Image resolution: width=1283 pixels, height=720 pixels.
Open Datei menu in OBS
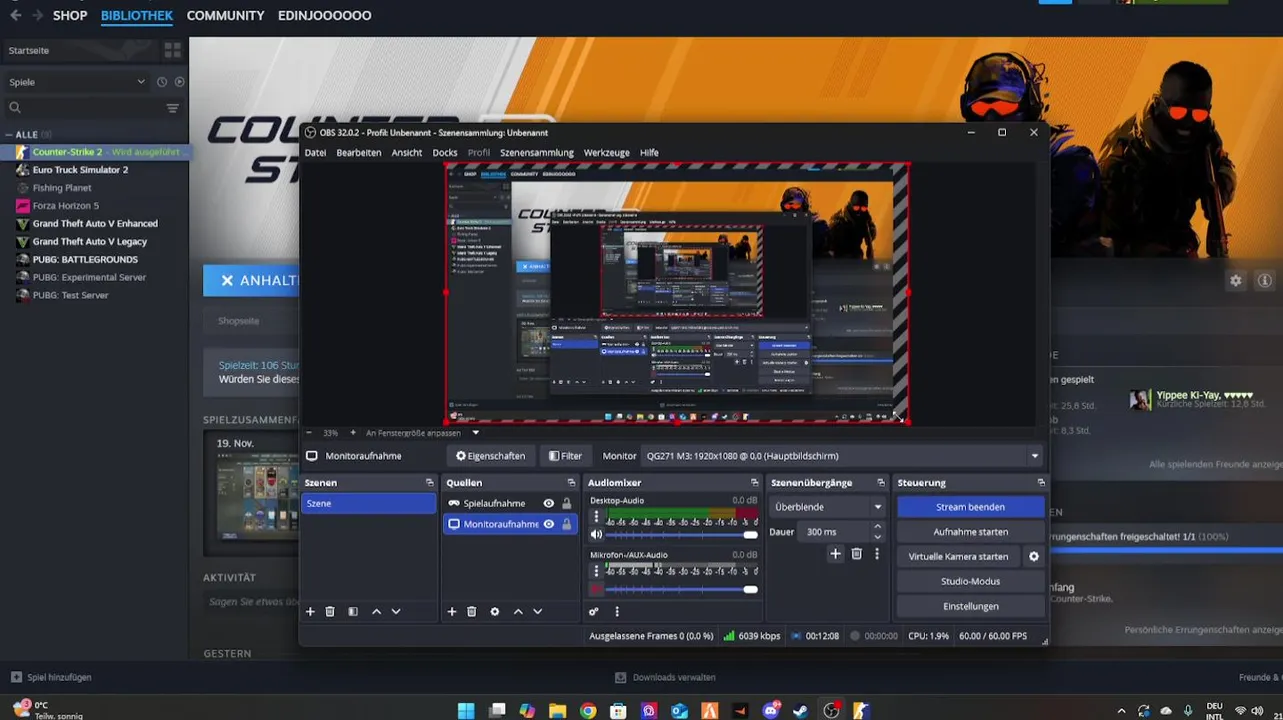point(315,153)
